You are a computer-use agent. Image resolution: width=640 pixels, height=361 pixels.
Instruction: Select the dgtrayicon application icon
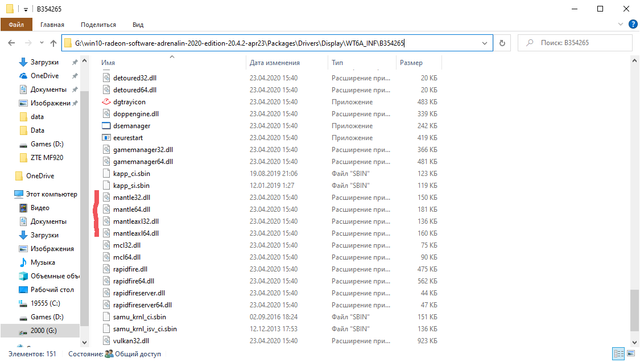[106, 102]
